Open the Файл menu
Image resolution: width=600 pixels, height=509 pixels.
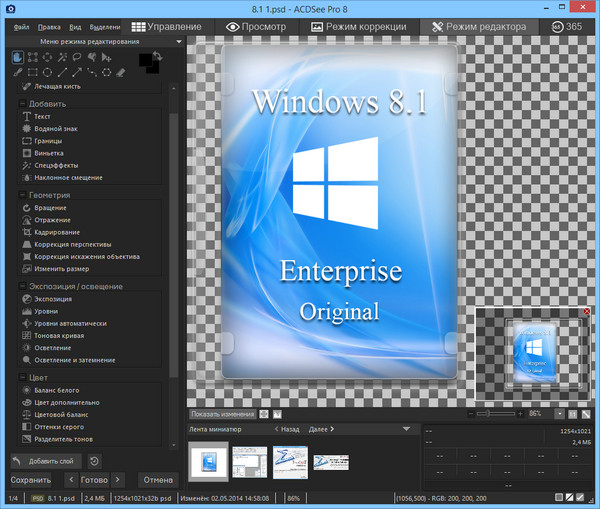[22, 27]
